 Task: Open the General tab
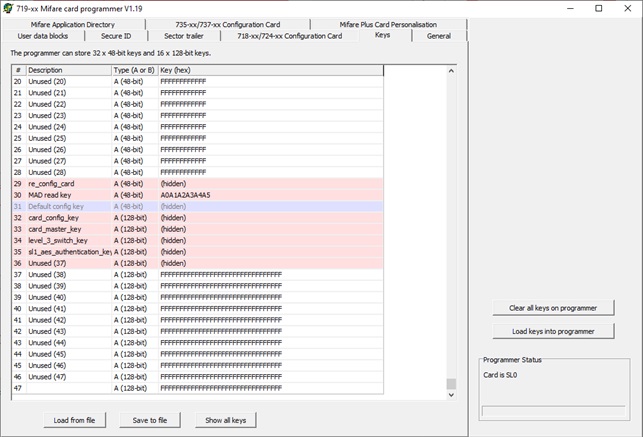pos(439,36)
